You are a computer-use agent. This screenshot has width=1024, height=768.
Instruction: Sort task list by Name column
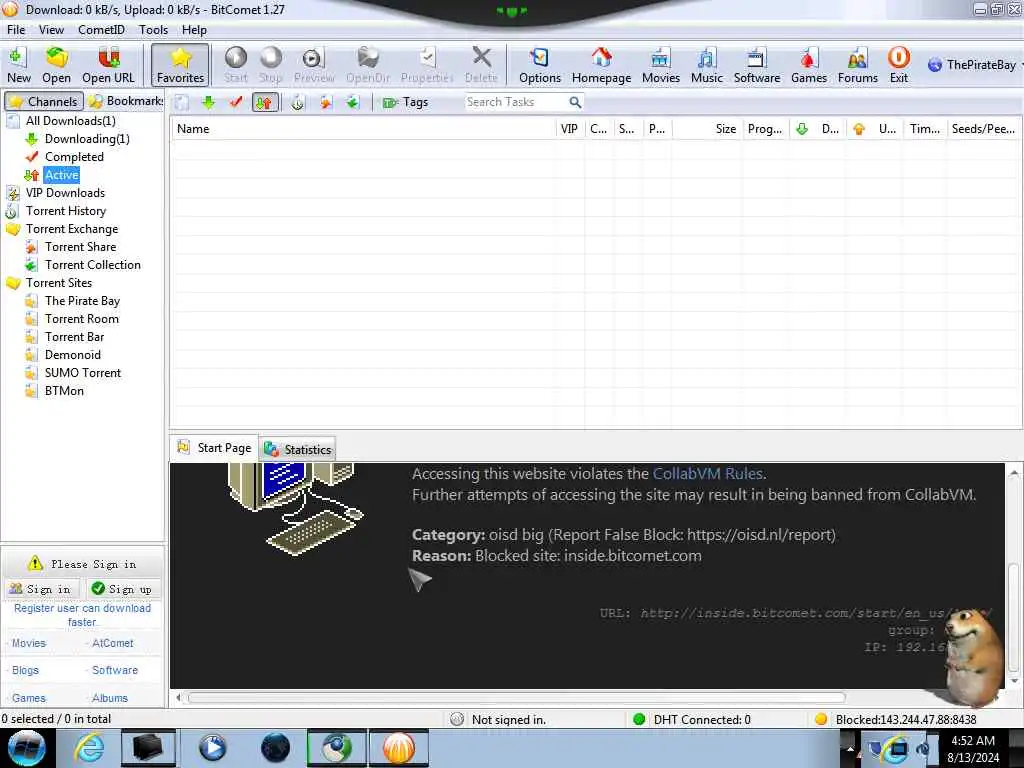coord(364,129)
